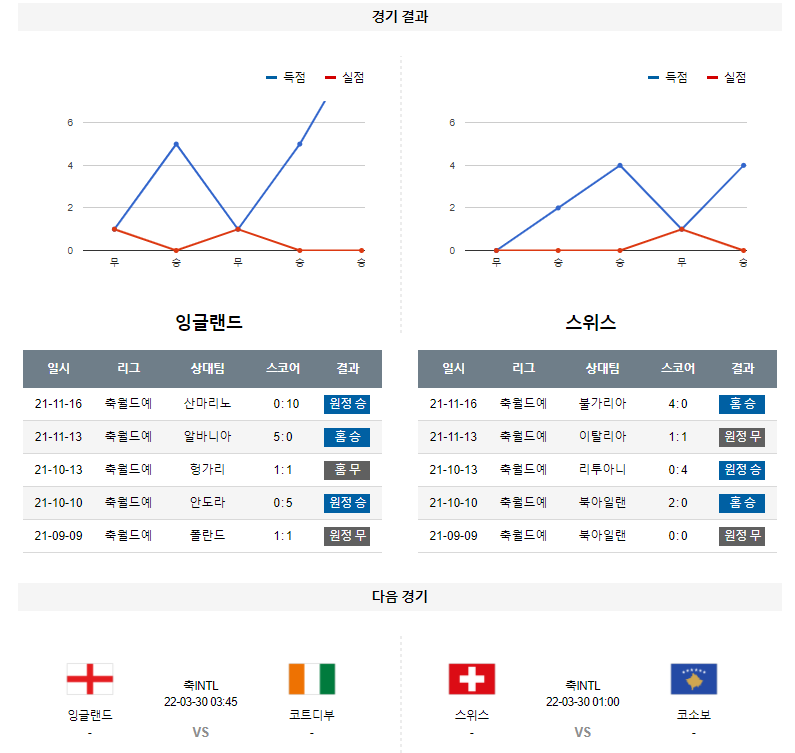This screenshot has width=795, height=753.
Task: Click England table 일시 column header
Action: click(58, 369)
